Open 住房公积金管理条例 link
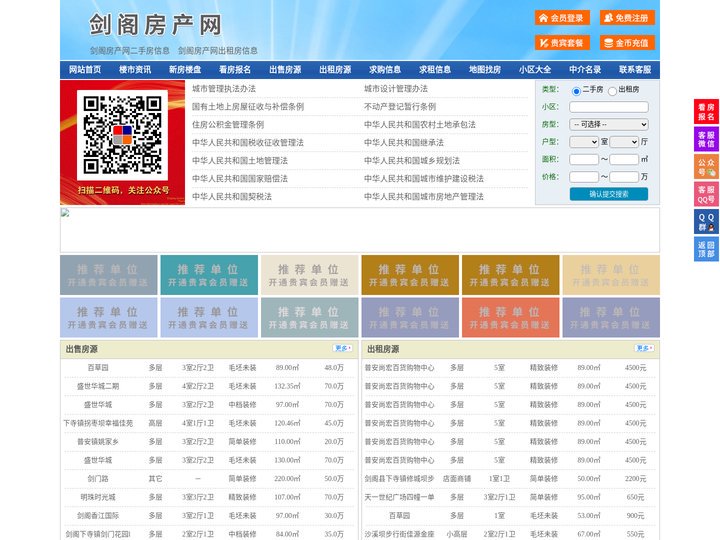 pyautogui.click(x=228, y=124)
